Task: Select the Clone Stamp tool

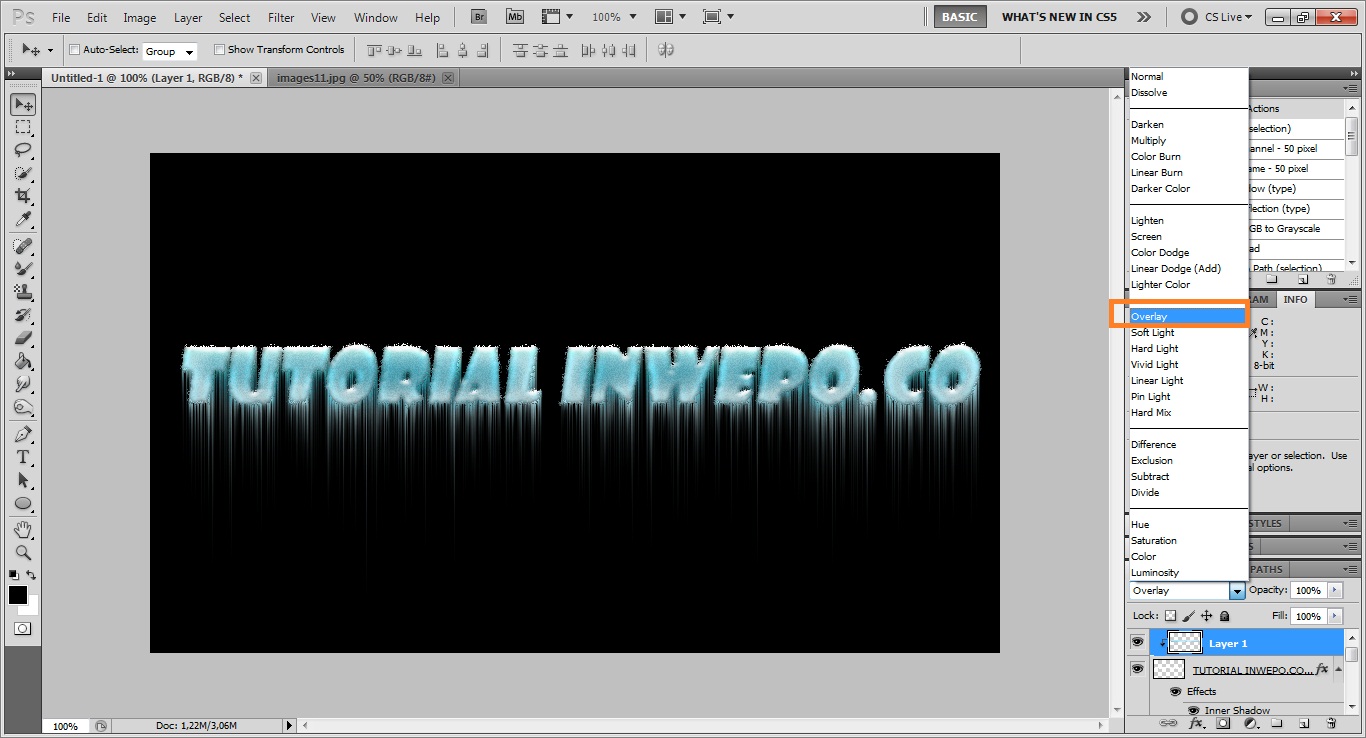Action: pos(23,292)
